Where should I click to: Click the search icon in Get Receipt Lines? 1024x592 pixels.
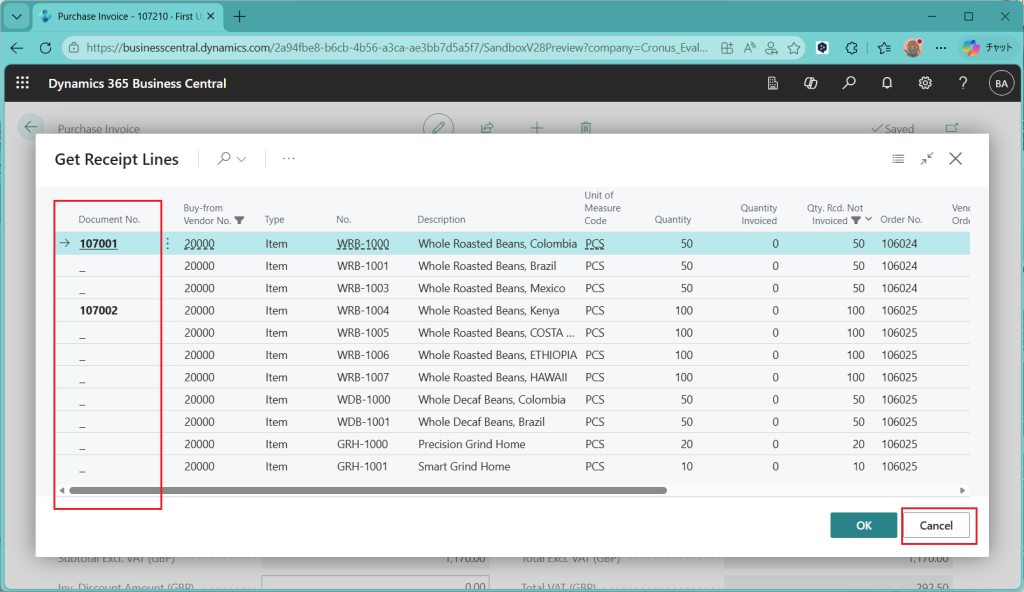pyautogui.click(x=224, y=159)
